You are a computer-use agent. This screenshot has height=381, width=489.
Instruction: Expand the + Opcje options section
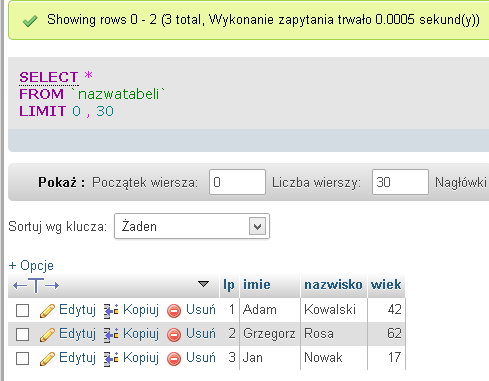31,265
